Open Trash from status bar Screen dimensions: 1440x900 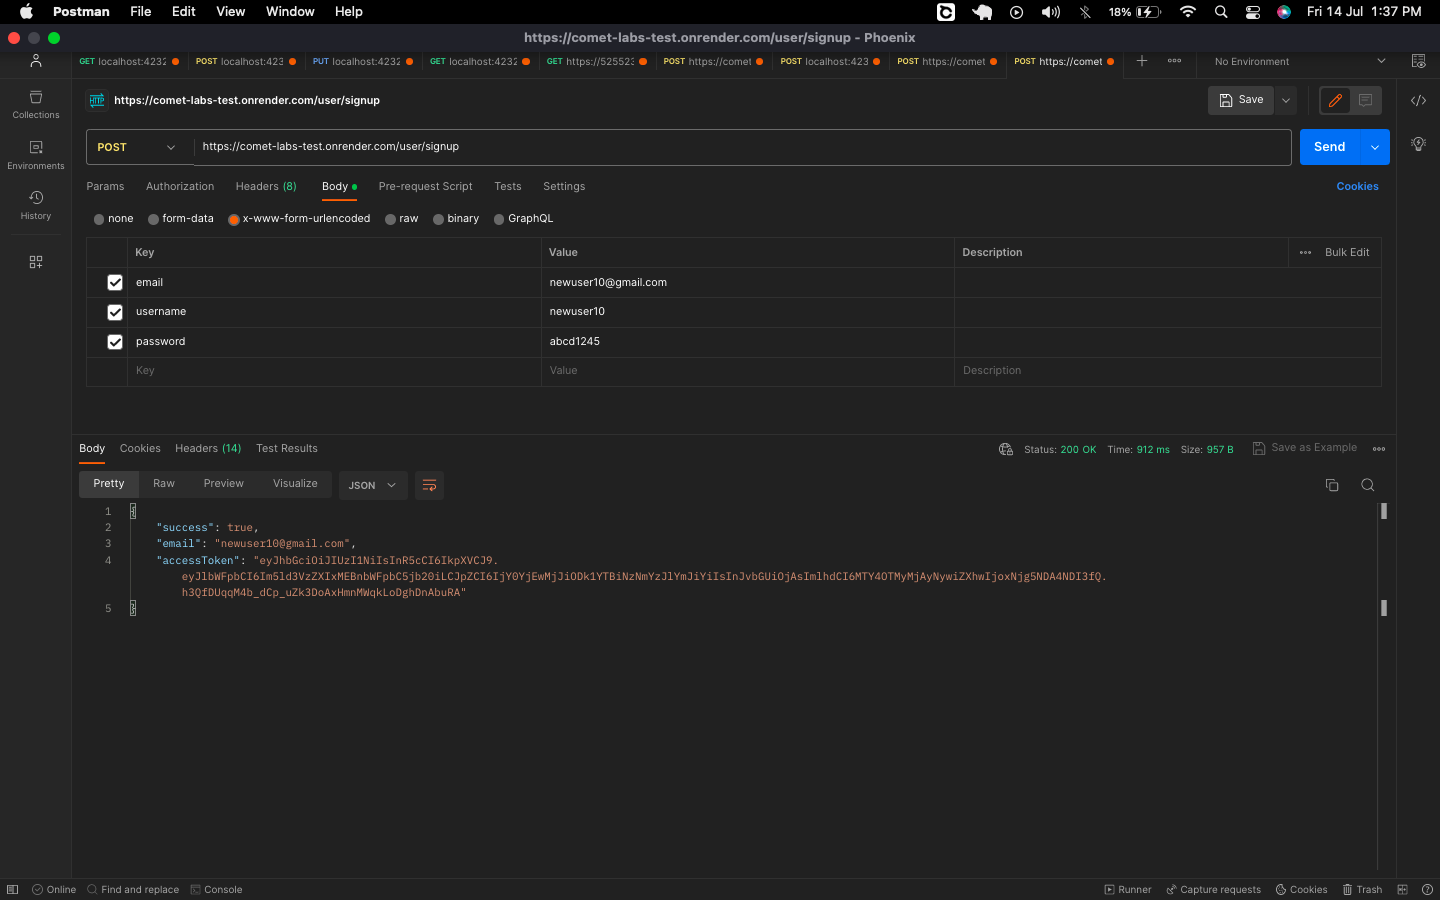(x=1362, y=889)
